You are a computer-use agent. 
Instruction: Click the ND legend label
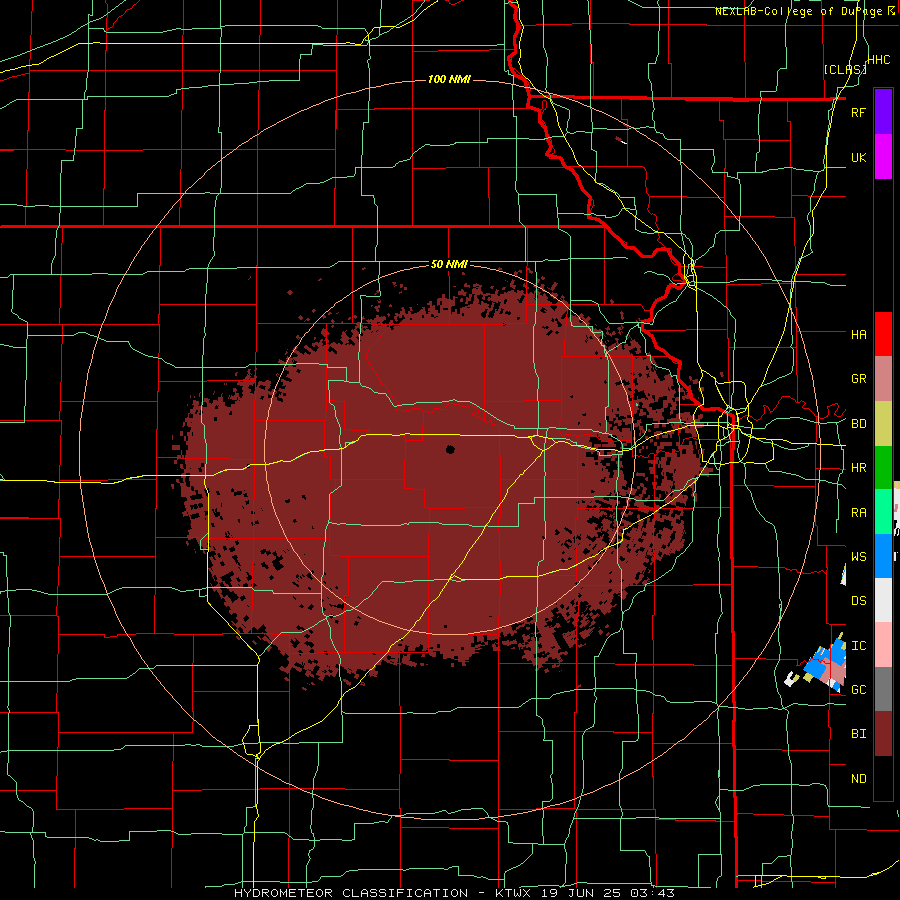[858, 779]
